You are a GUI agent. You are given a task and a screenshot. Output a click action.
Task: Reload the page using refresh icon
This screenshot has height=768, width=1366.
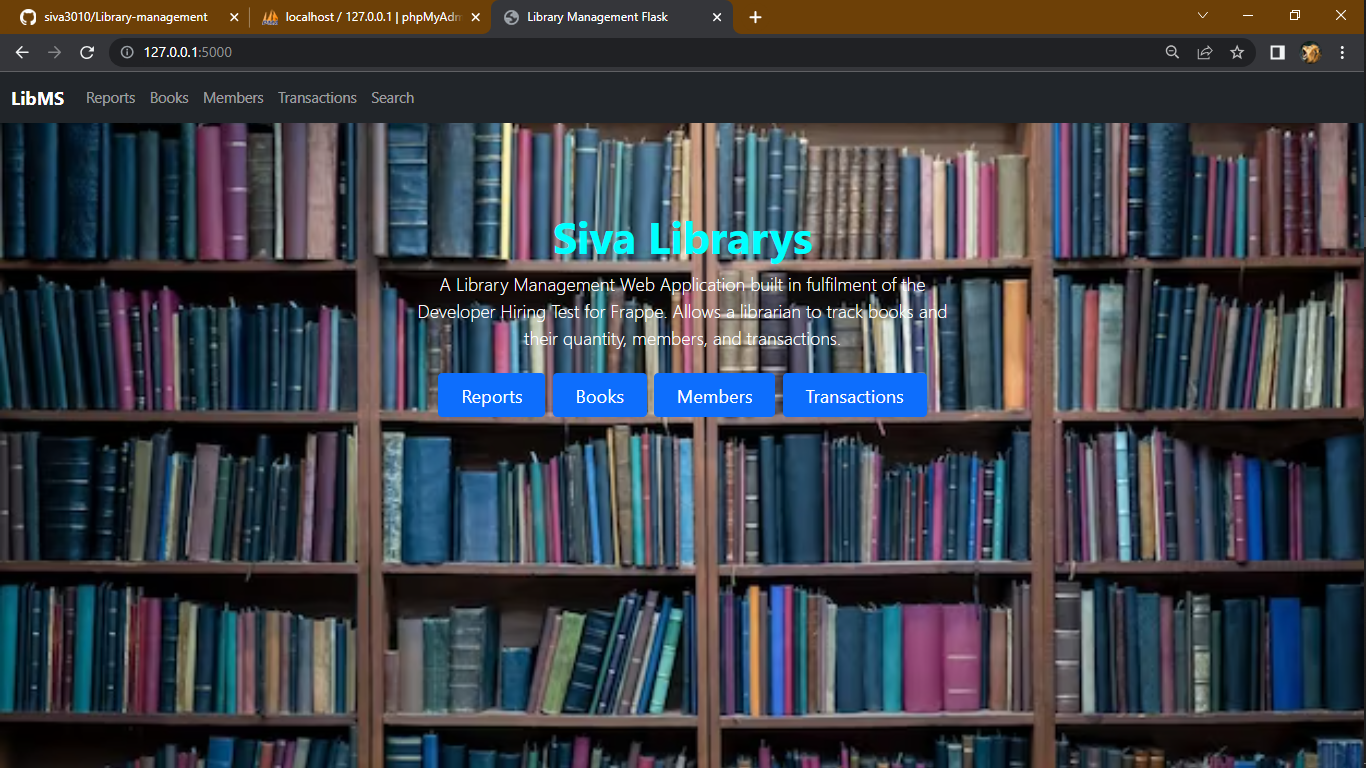point(87,52)
